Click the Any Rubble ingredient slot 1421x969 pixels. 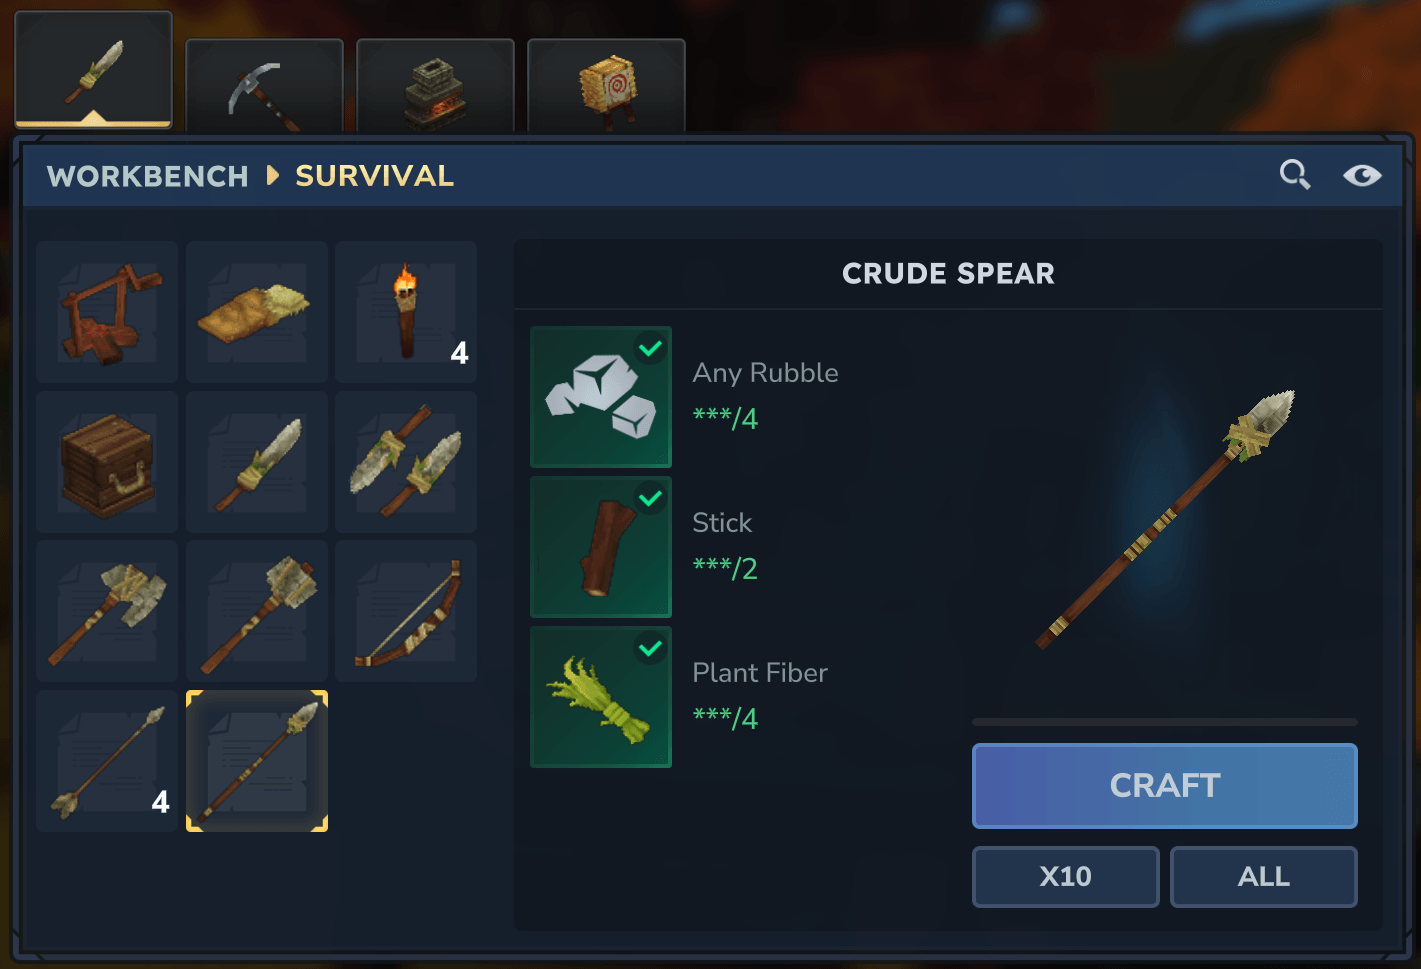click(601, 397)
